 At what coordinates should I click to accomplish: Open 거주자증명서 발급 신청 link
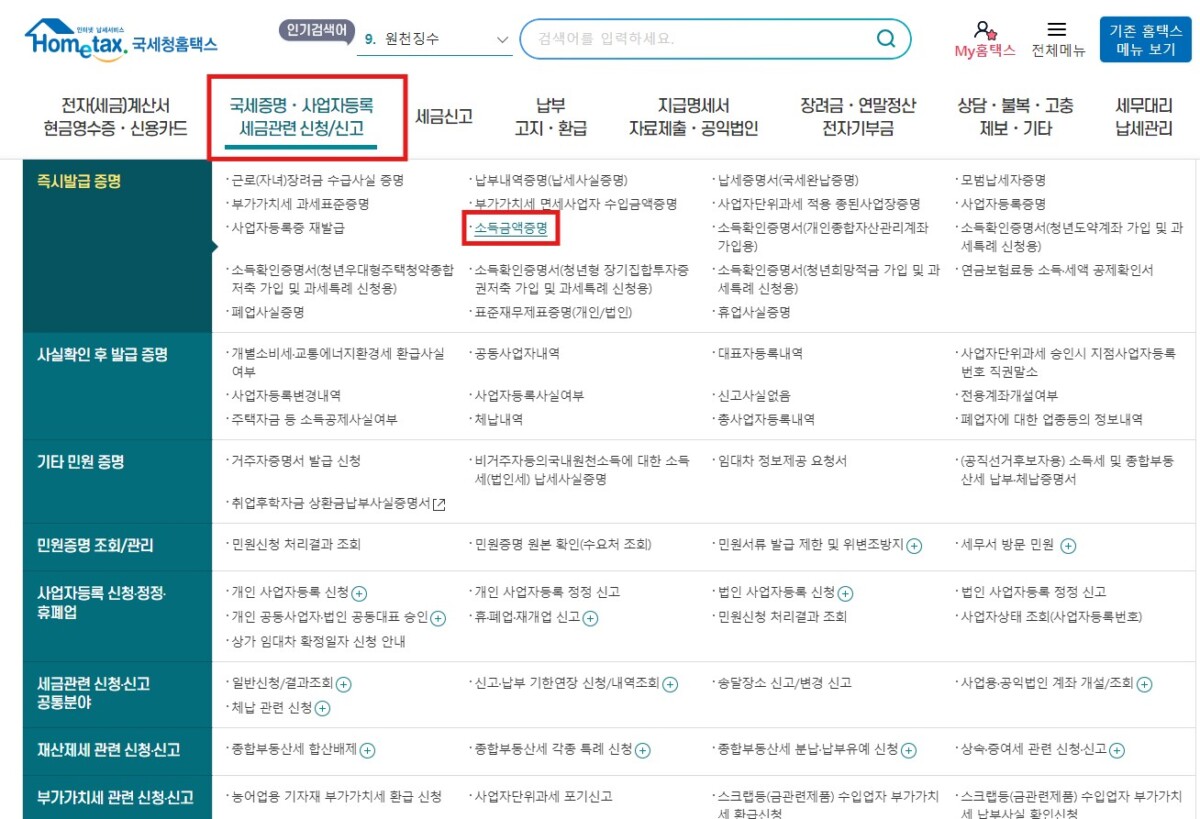[x=296, y=462]
